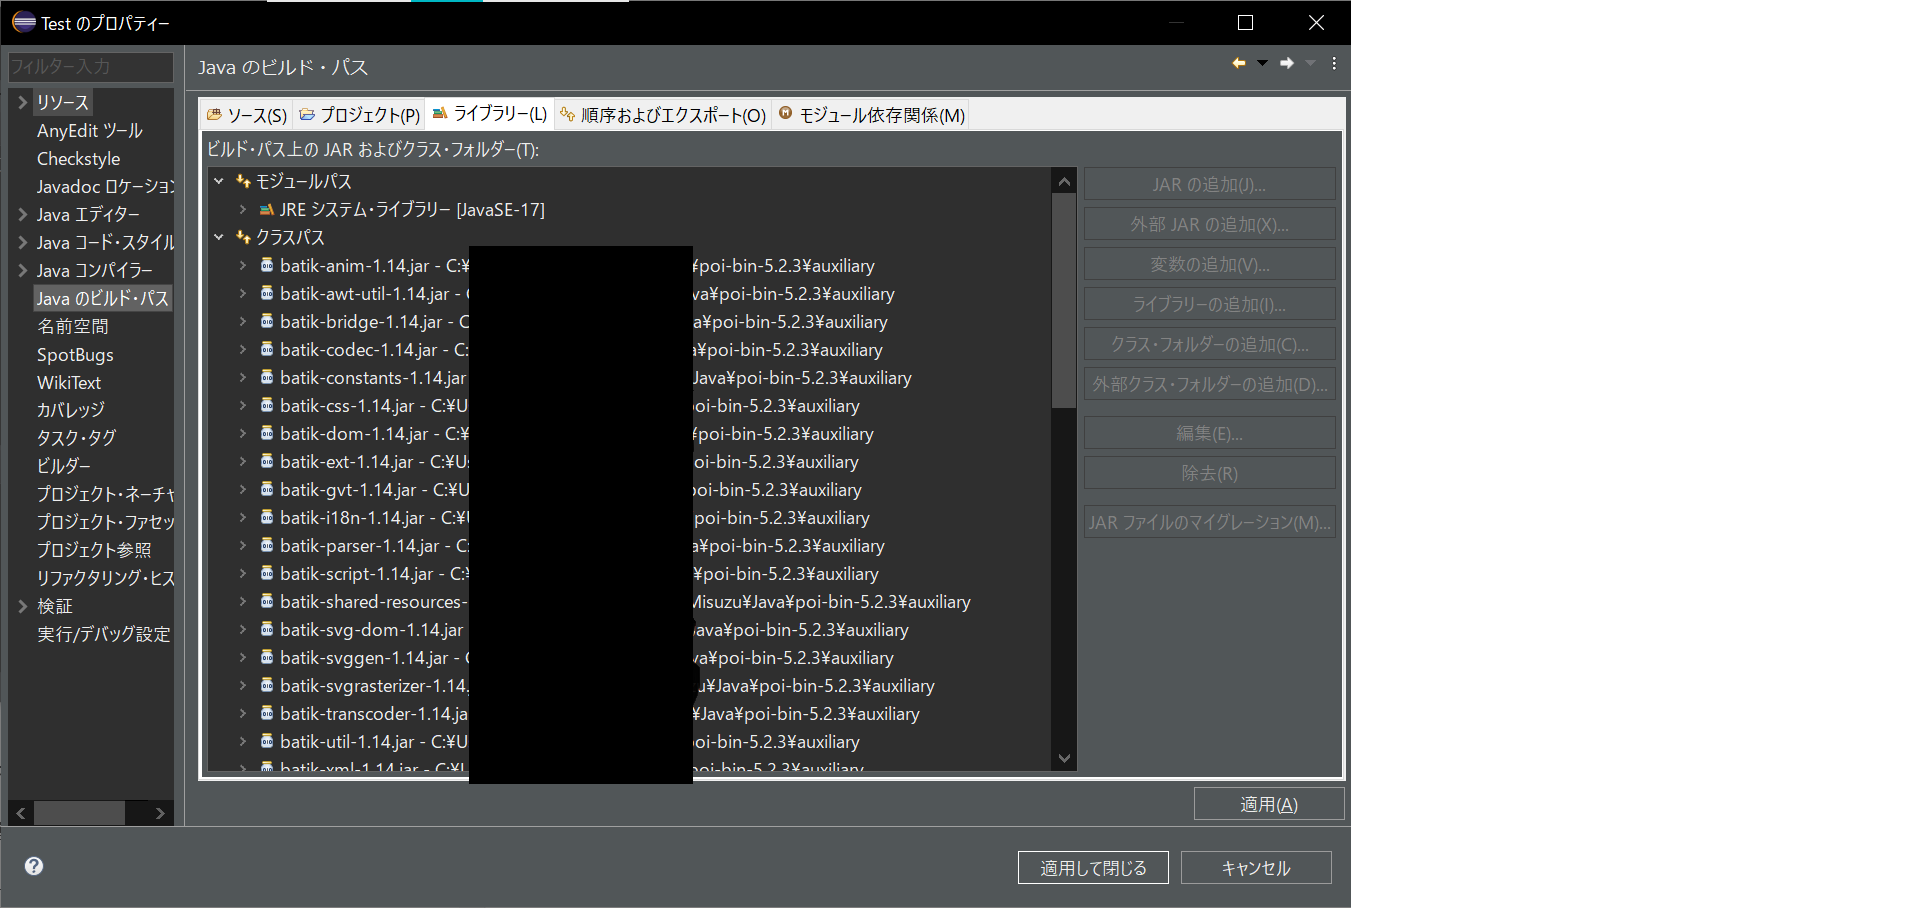Collapse the クラスパス tree node
The height and width of the screenshot is (908, 1905).
point(219,237)
